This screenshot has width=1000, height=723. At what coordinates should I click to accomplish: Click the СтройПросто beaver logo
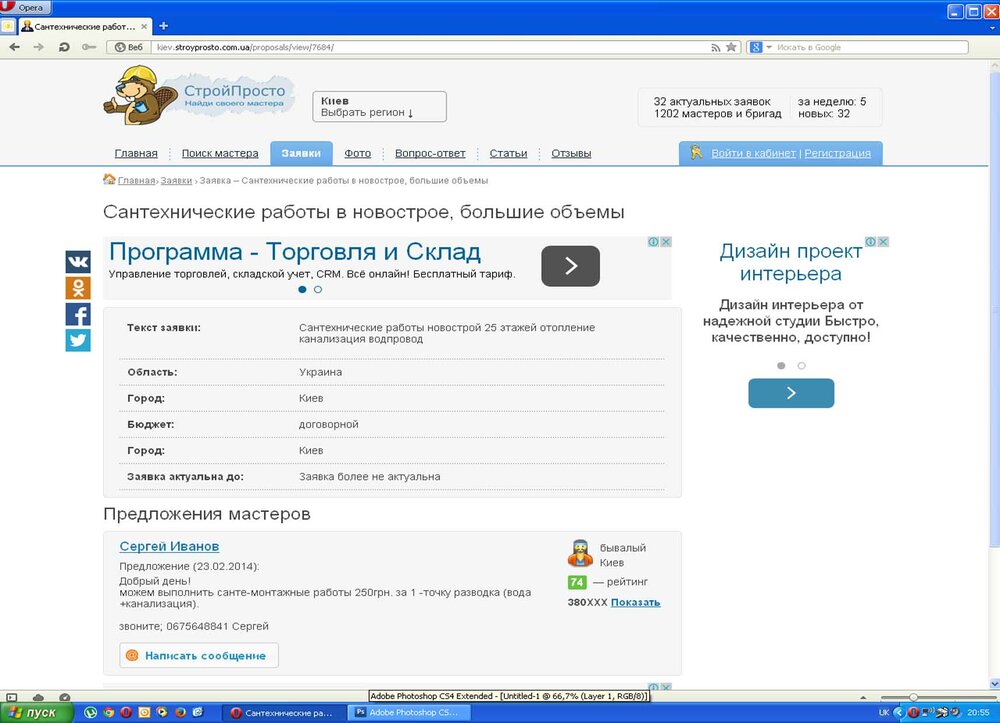click(x=199, y=96)
